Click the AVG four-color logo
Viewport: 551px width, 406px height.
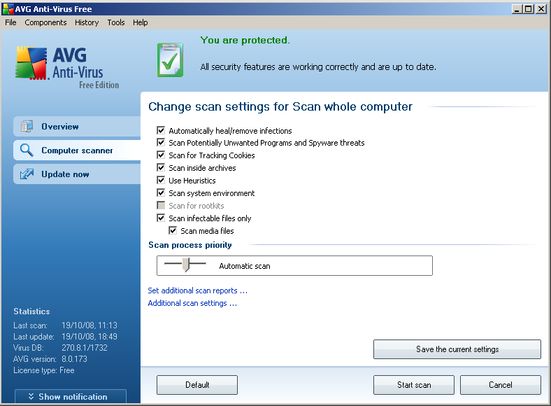[x=31, y=64]
